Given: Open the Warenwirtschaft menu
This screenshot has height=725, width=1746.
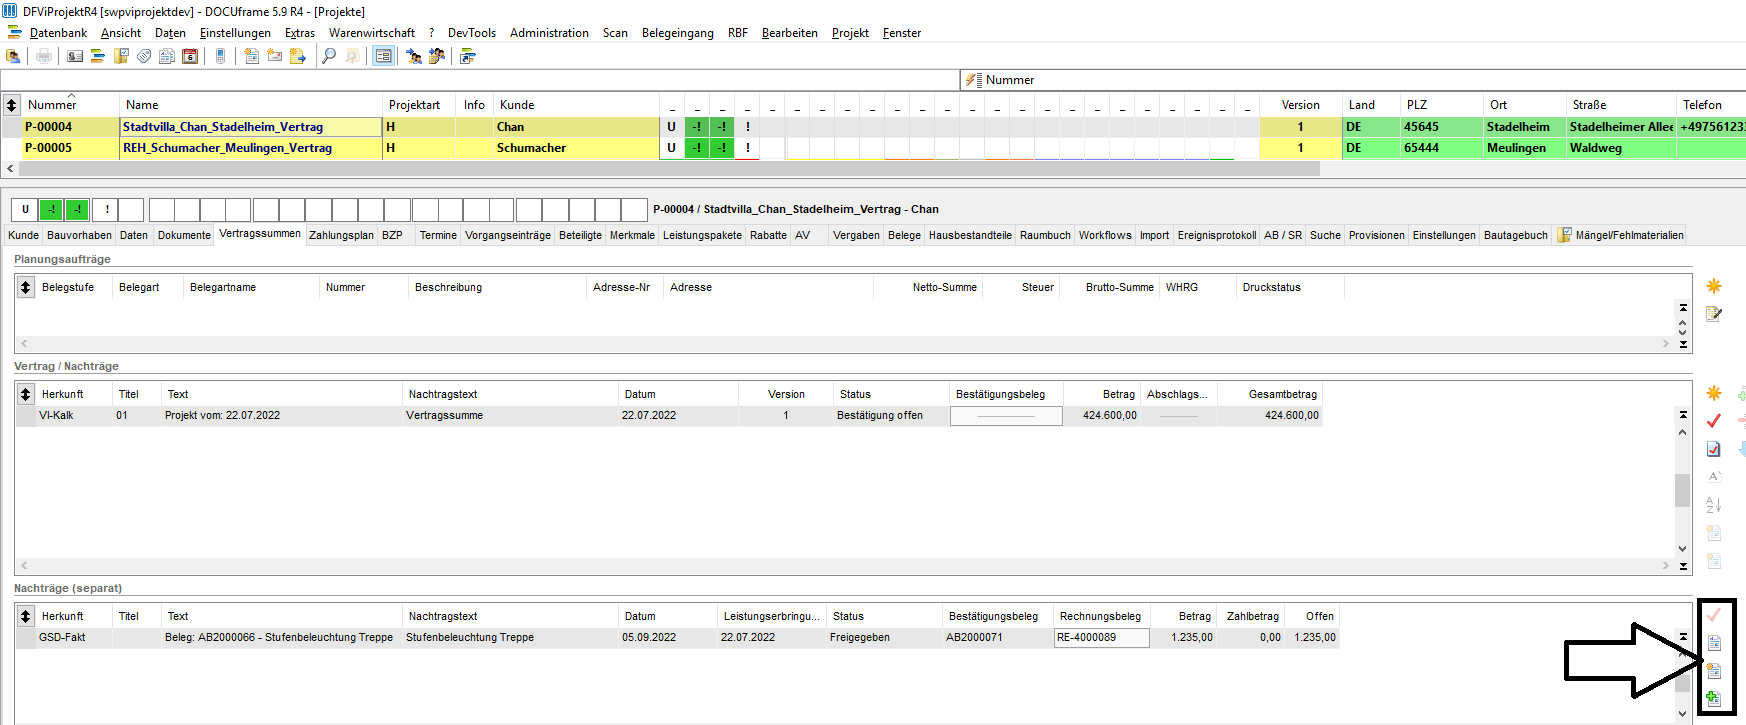Looking at the screenshot, I should point(372,33).
